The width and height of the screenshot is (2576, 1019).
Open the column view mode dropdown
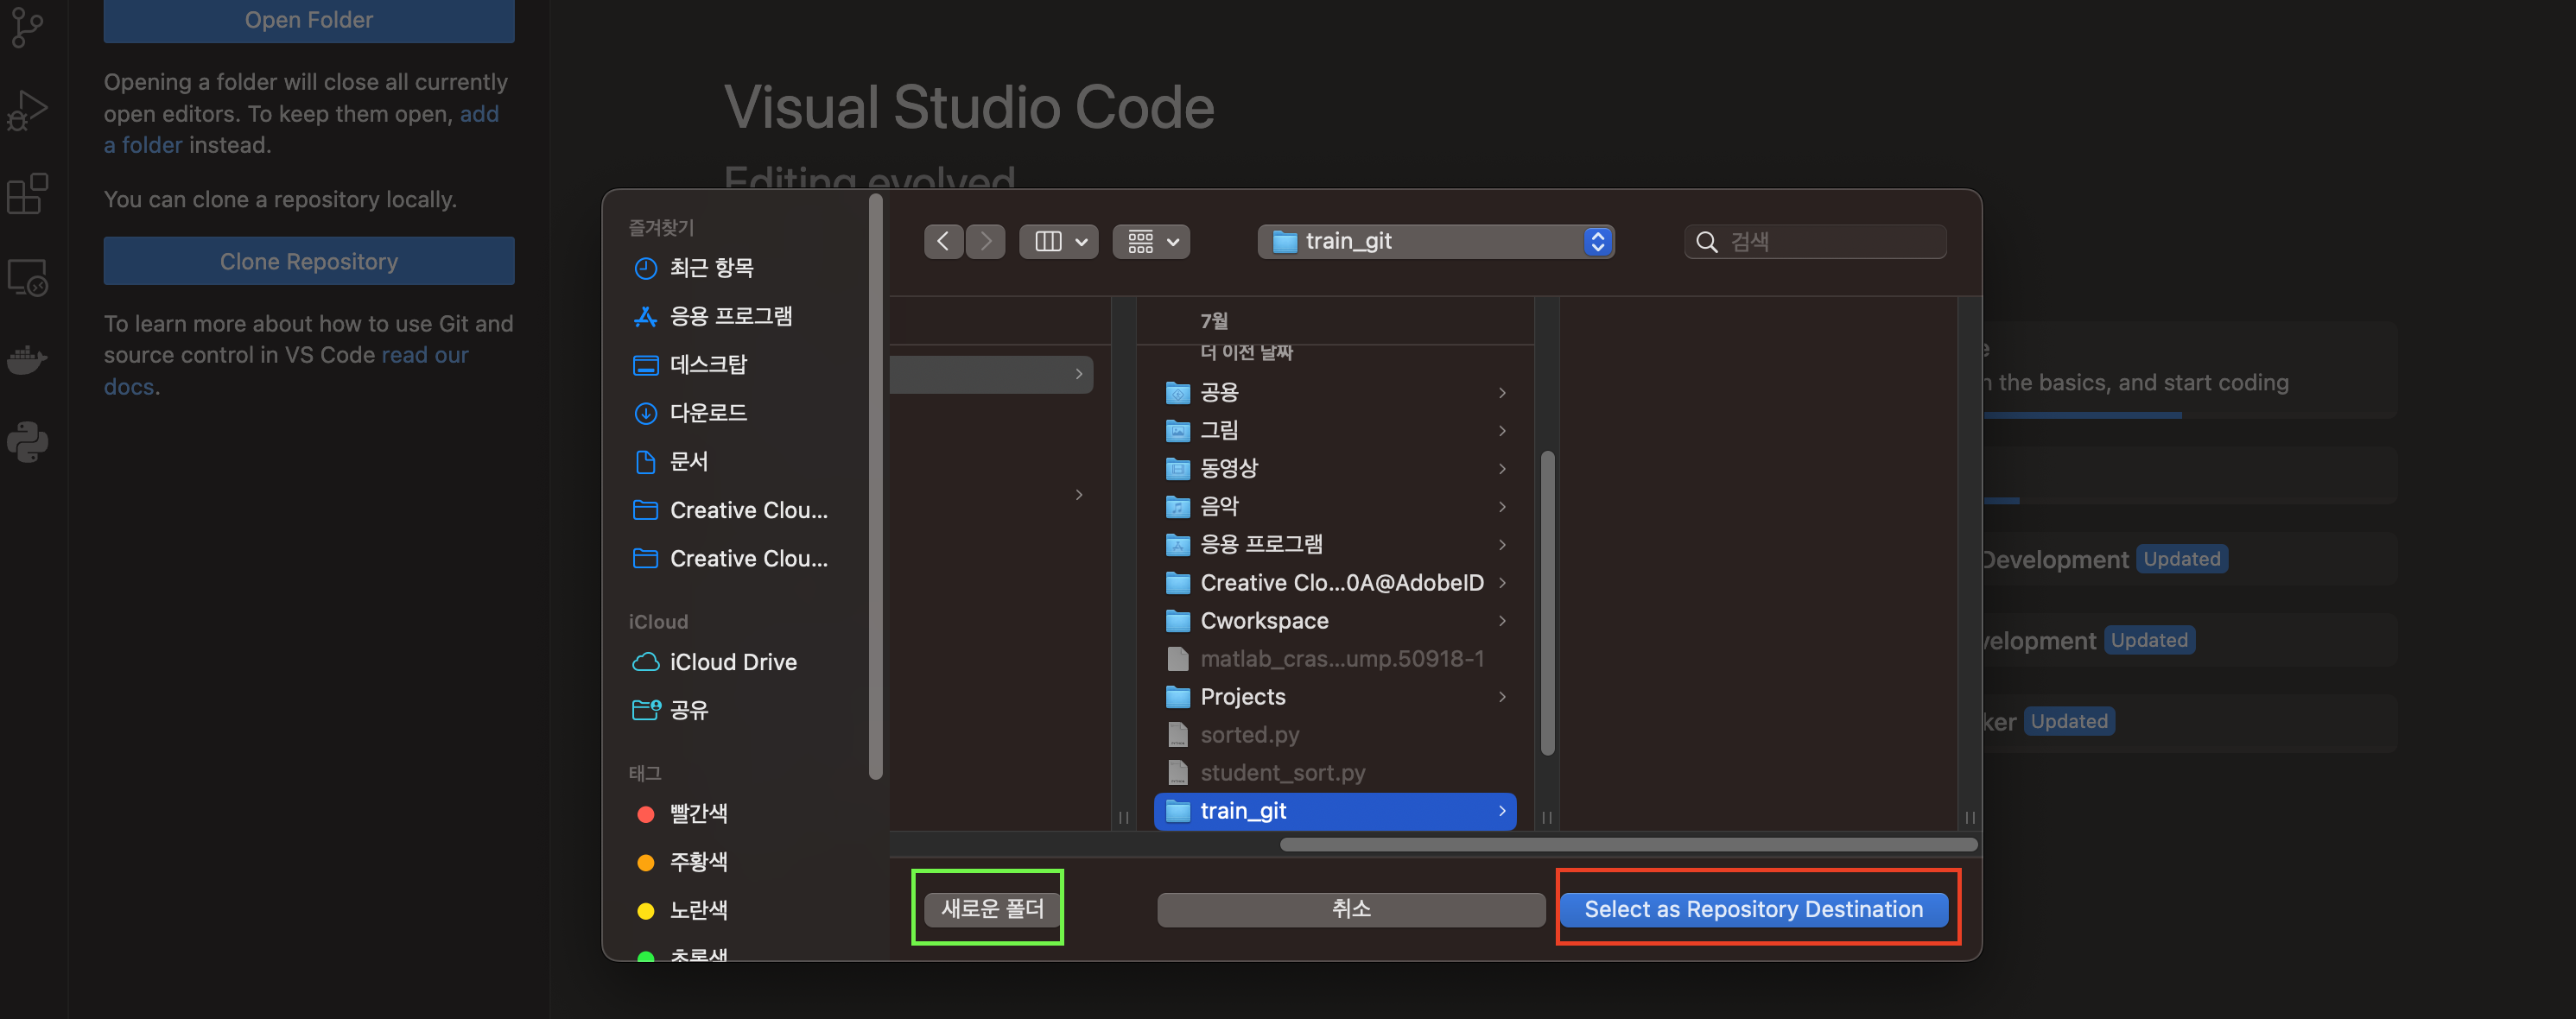(x=1059, y=241)
